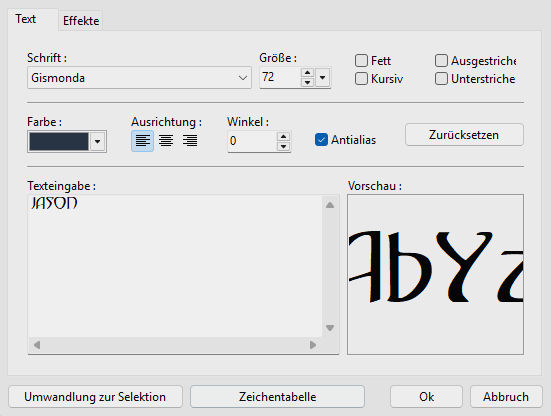Click text input scrollbar right arrow
The width and height of the screenshot is (551, 416).
click(313, 345)
